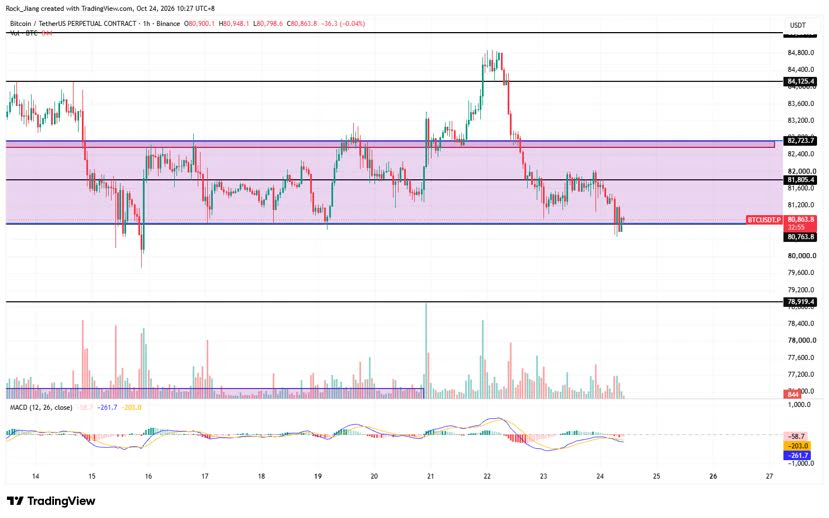Click the 77,600.0 price axis tick
829x518 pixels.
click(x=801, y=357)
